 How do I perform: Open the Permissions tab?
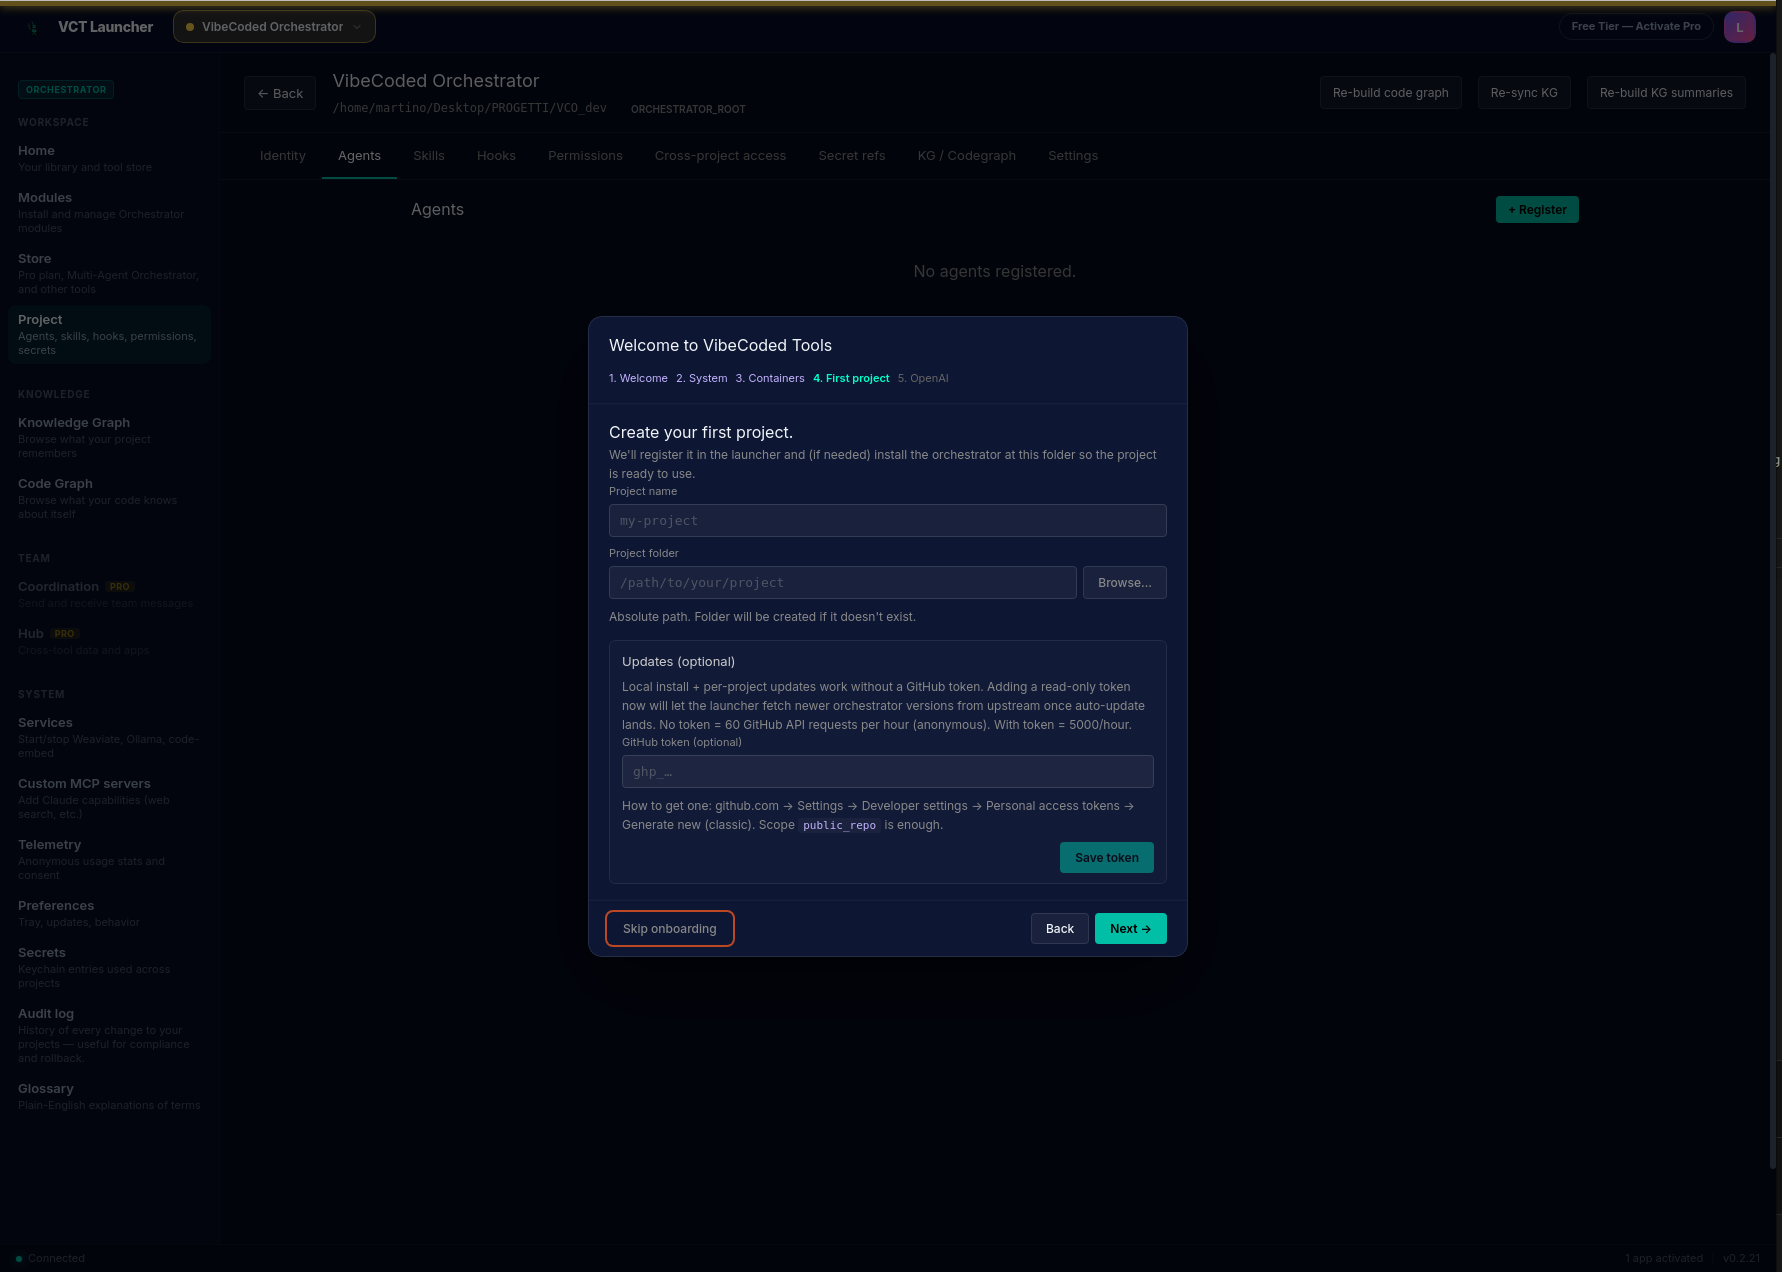[x=585, y=156]
